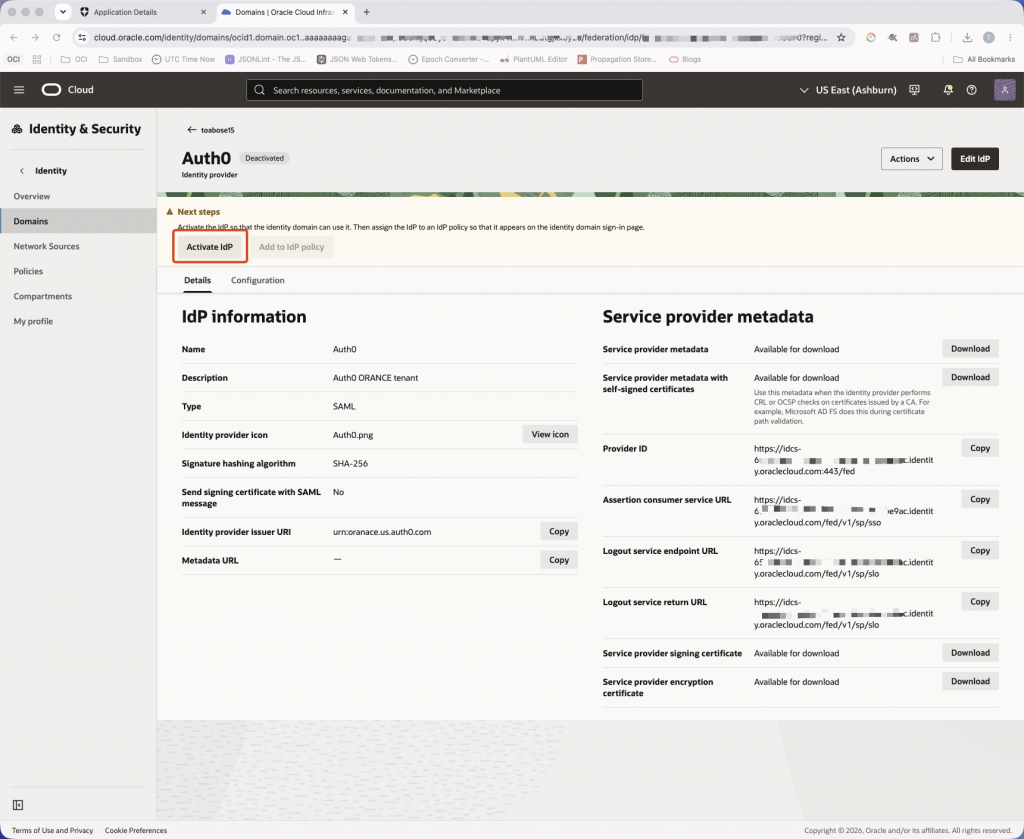Expand the tab search dropdown
Screen dimensions: 1024x839
pos(63,12)
